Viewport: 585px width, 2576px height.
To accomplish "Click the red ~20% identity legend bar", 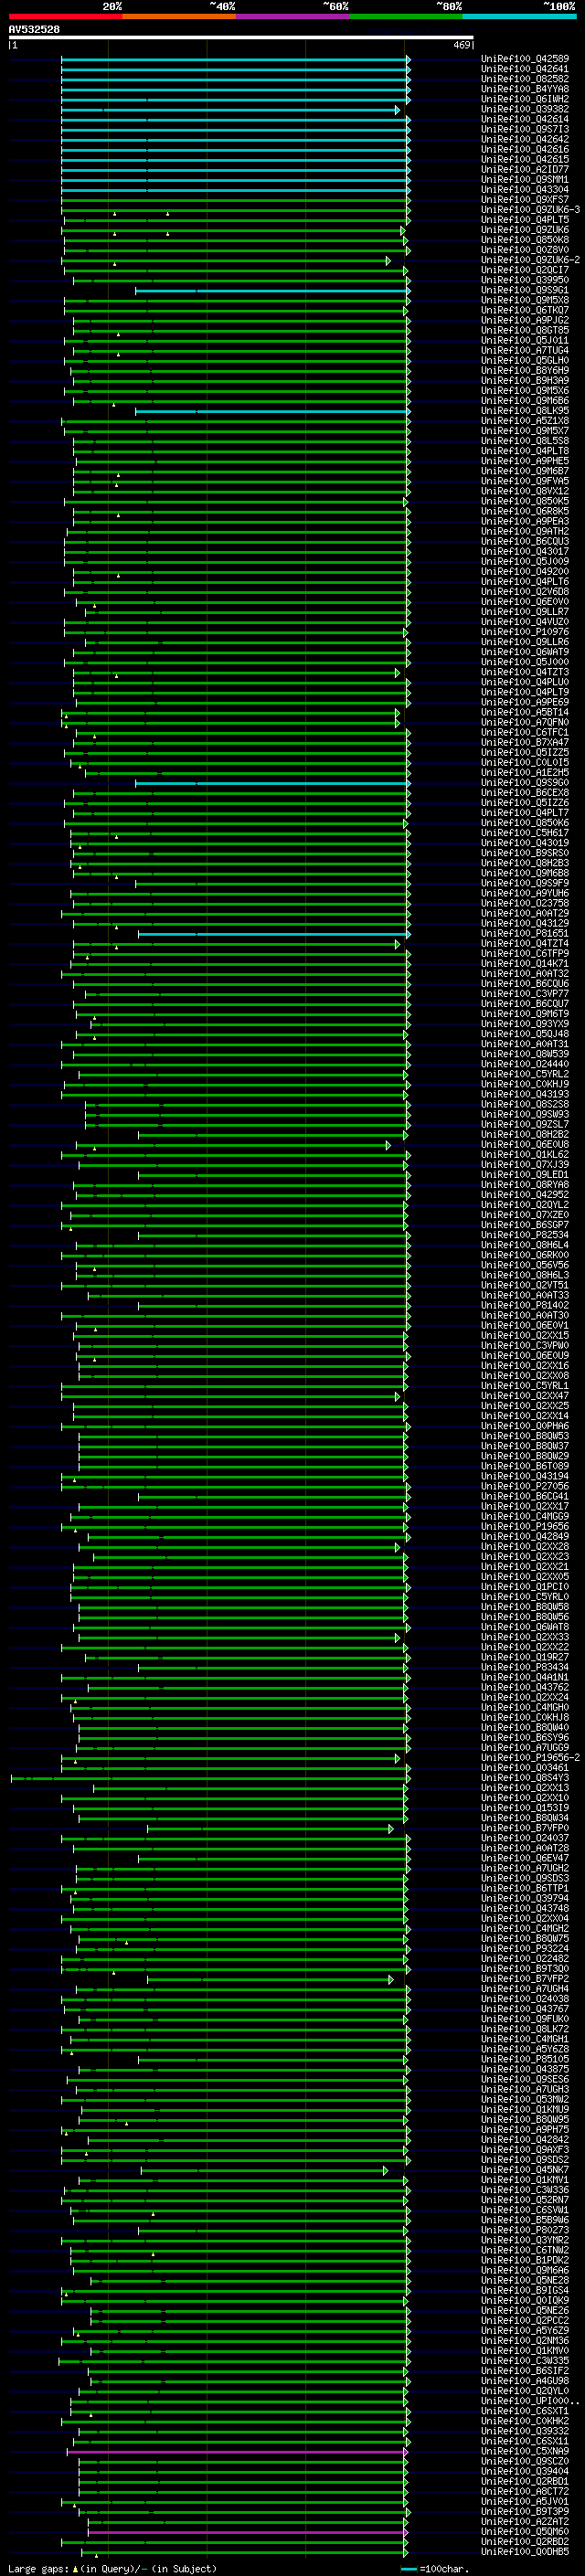I will [x=65, y=16].
